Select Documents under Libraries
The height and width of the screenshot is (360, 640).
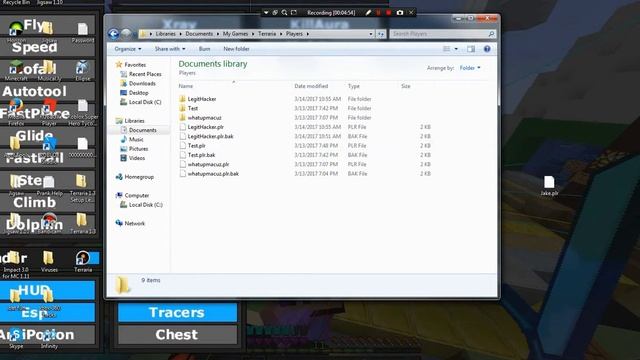[x=138, y=130]
